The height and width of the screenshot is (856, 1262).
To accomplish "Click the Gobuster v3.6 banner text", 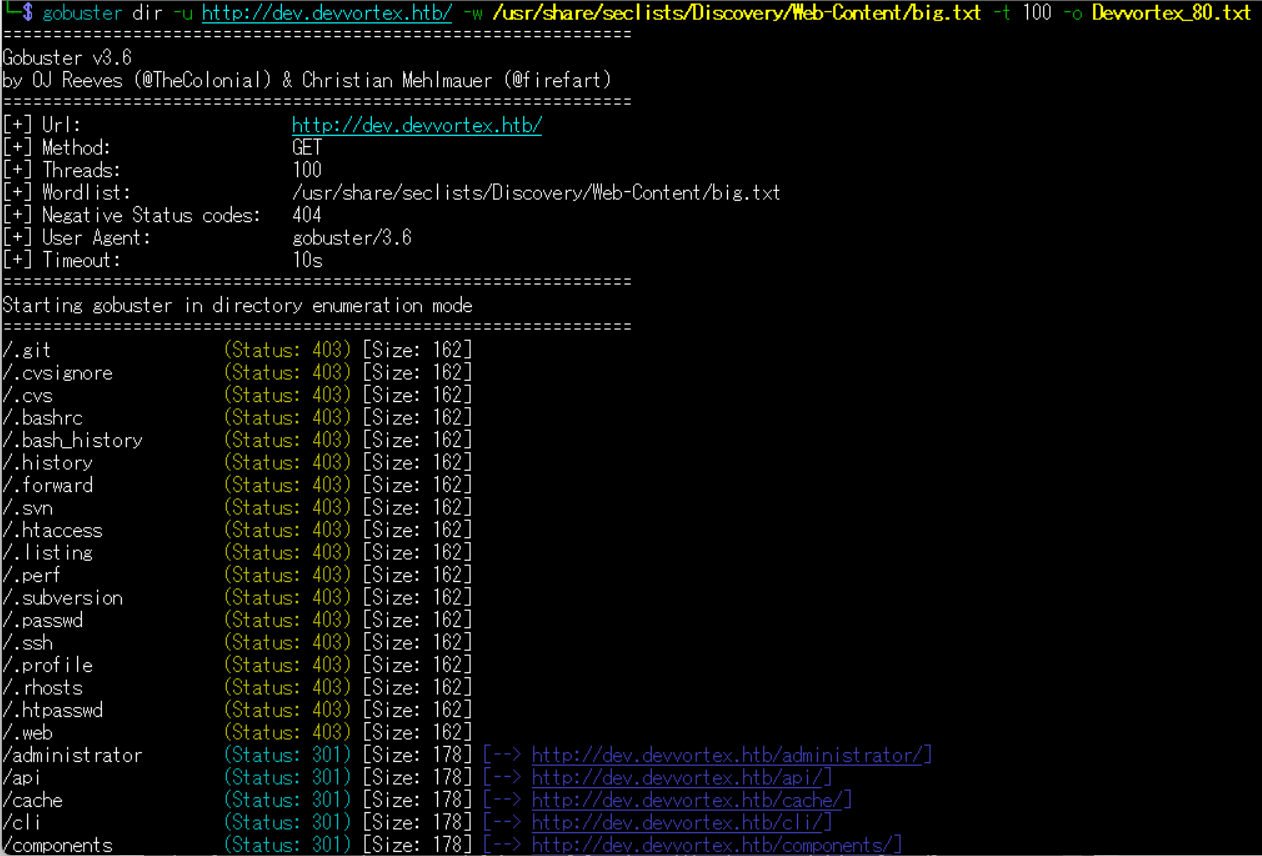I will [x=67, y=58].
